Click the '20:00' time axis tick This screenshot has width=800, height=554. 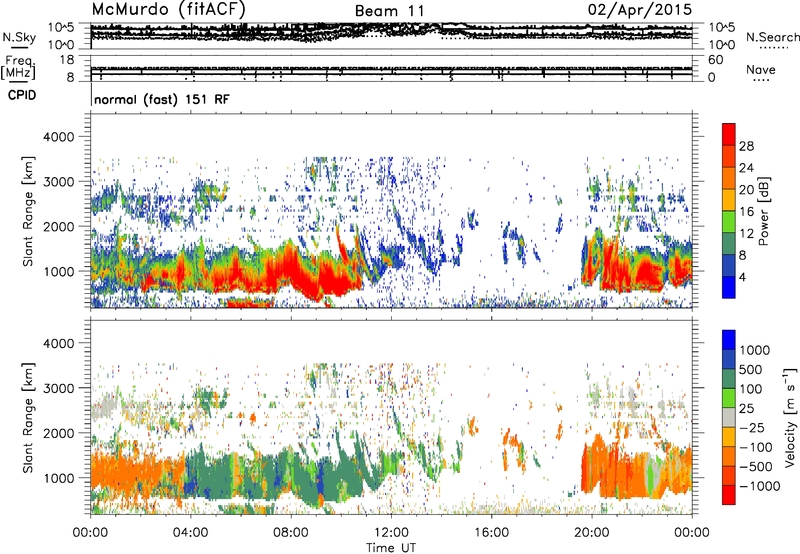click(x=592, y=532)
